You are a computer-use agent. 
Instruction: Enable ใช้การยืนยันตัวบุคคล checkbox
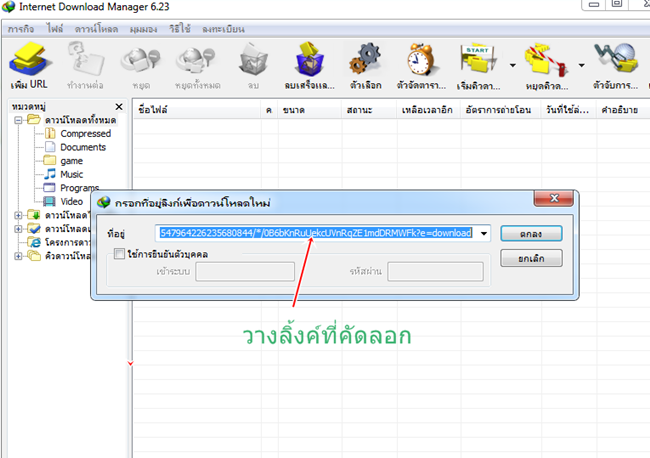pos(119,253)
